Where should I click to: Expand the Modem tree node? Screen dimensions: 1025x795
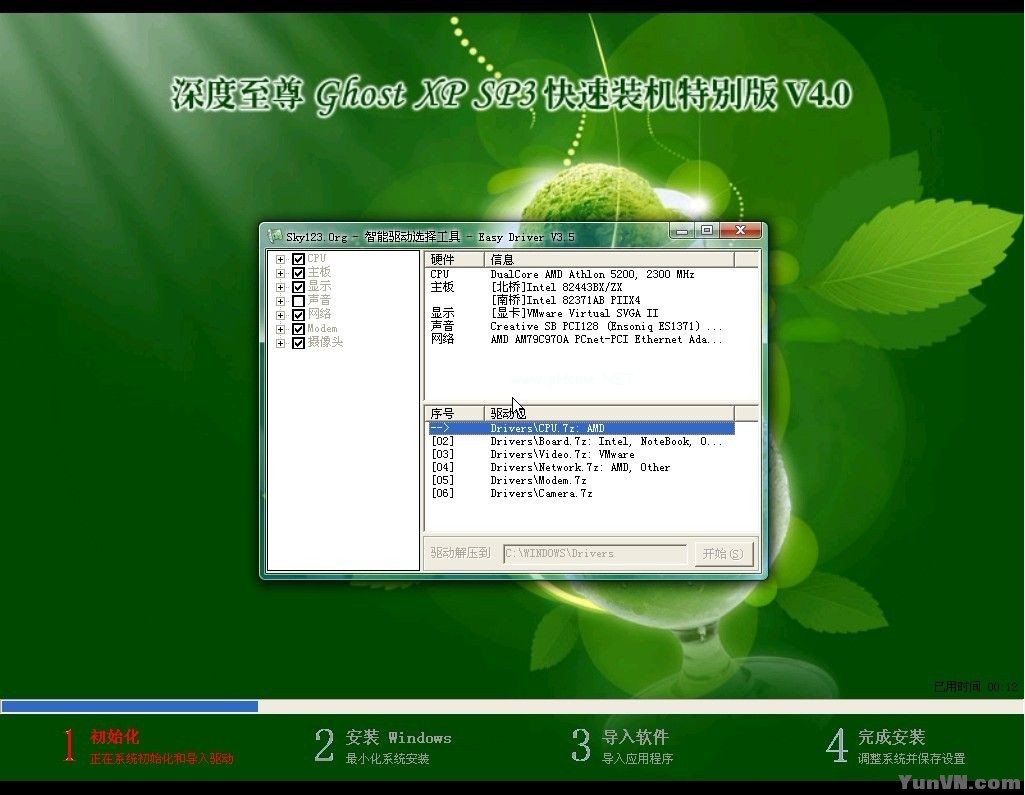pos(280,329)
